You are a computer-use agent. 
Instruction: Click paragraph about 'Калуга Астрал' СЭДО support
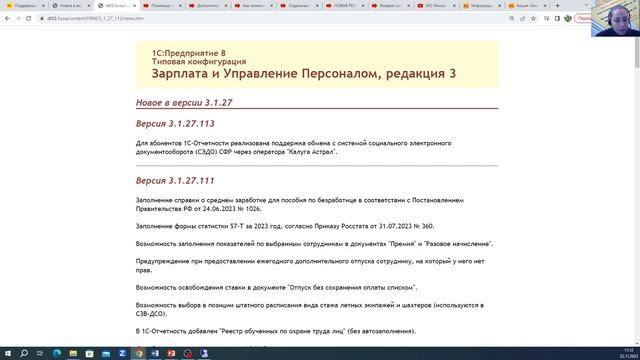(293, 147)
